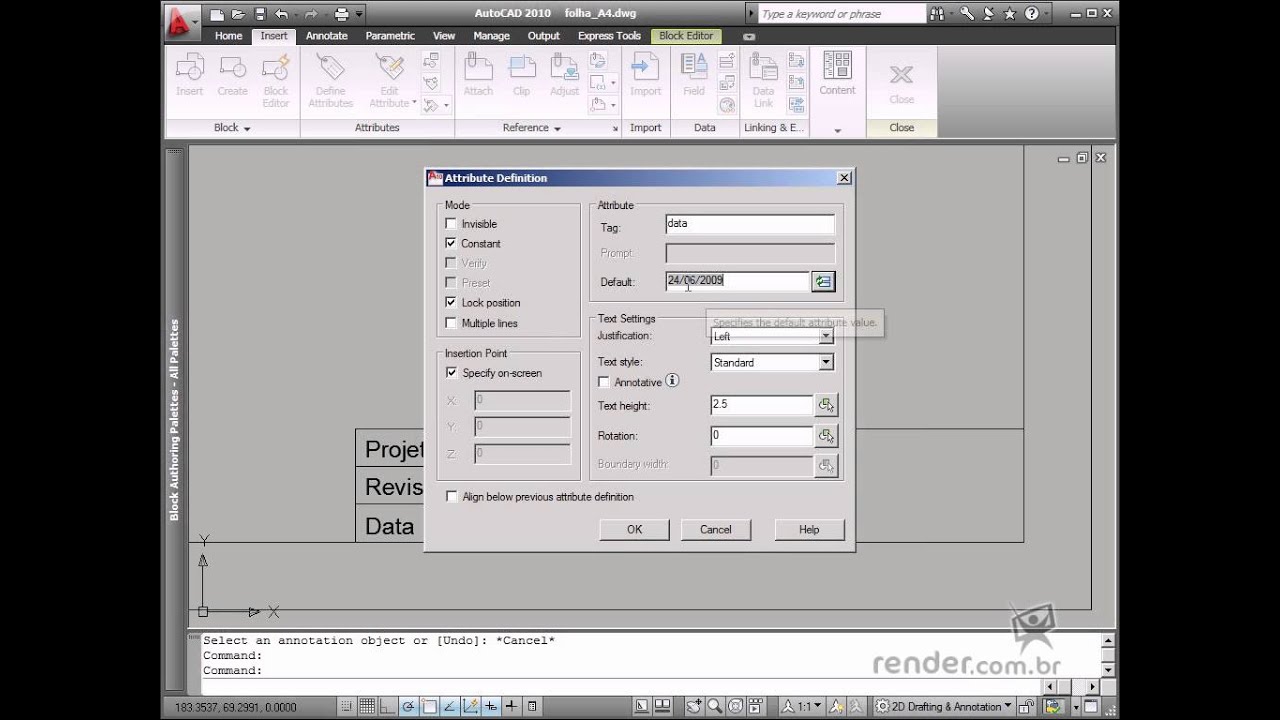Click the Field icon in Data panel

pyautogui.click(x=693, y=68)
